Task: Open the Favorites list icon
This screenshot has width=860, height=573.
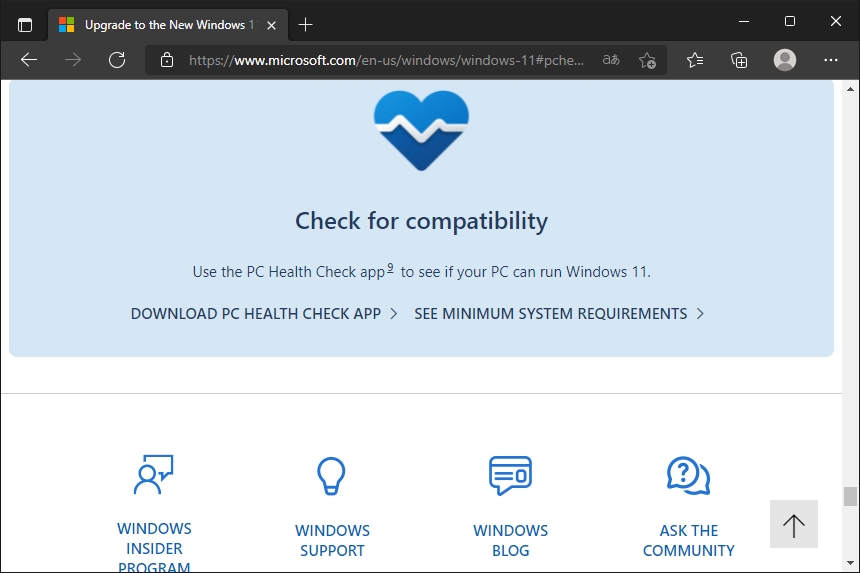Action: coord(695,60)
